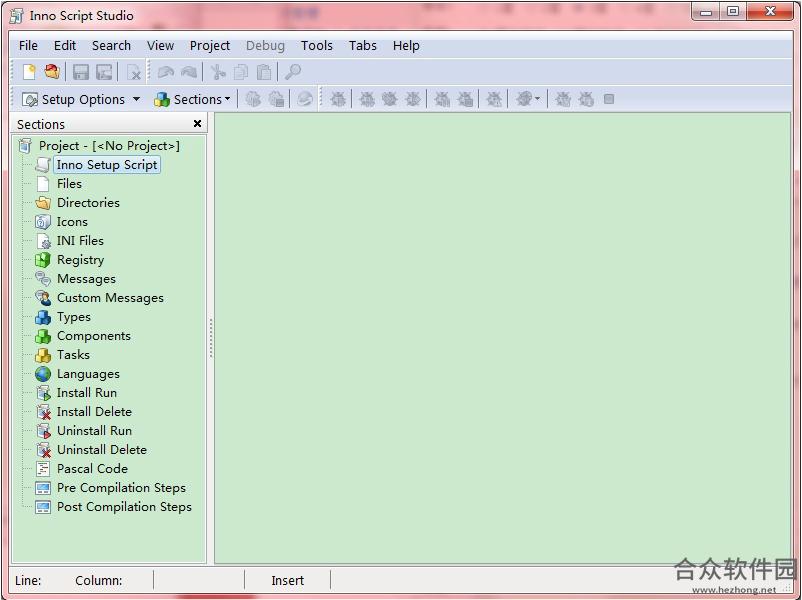
Task: Copy selection using the toolbar icon
Action: point(240,72)
